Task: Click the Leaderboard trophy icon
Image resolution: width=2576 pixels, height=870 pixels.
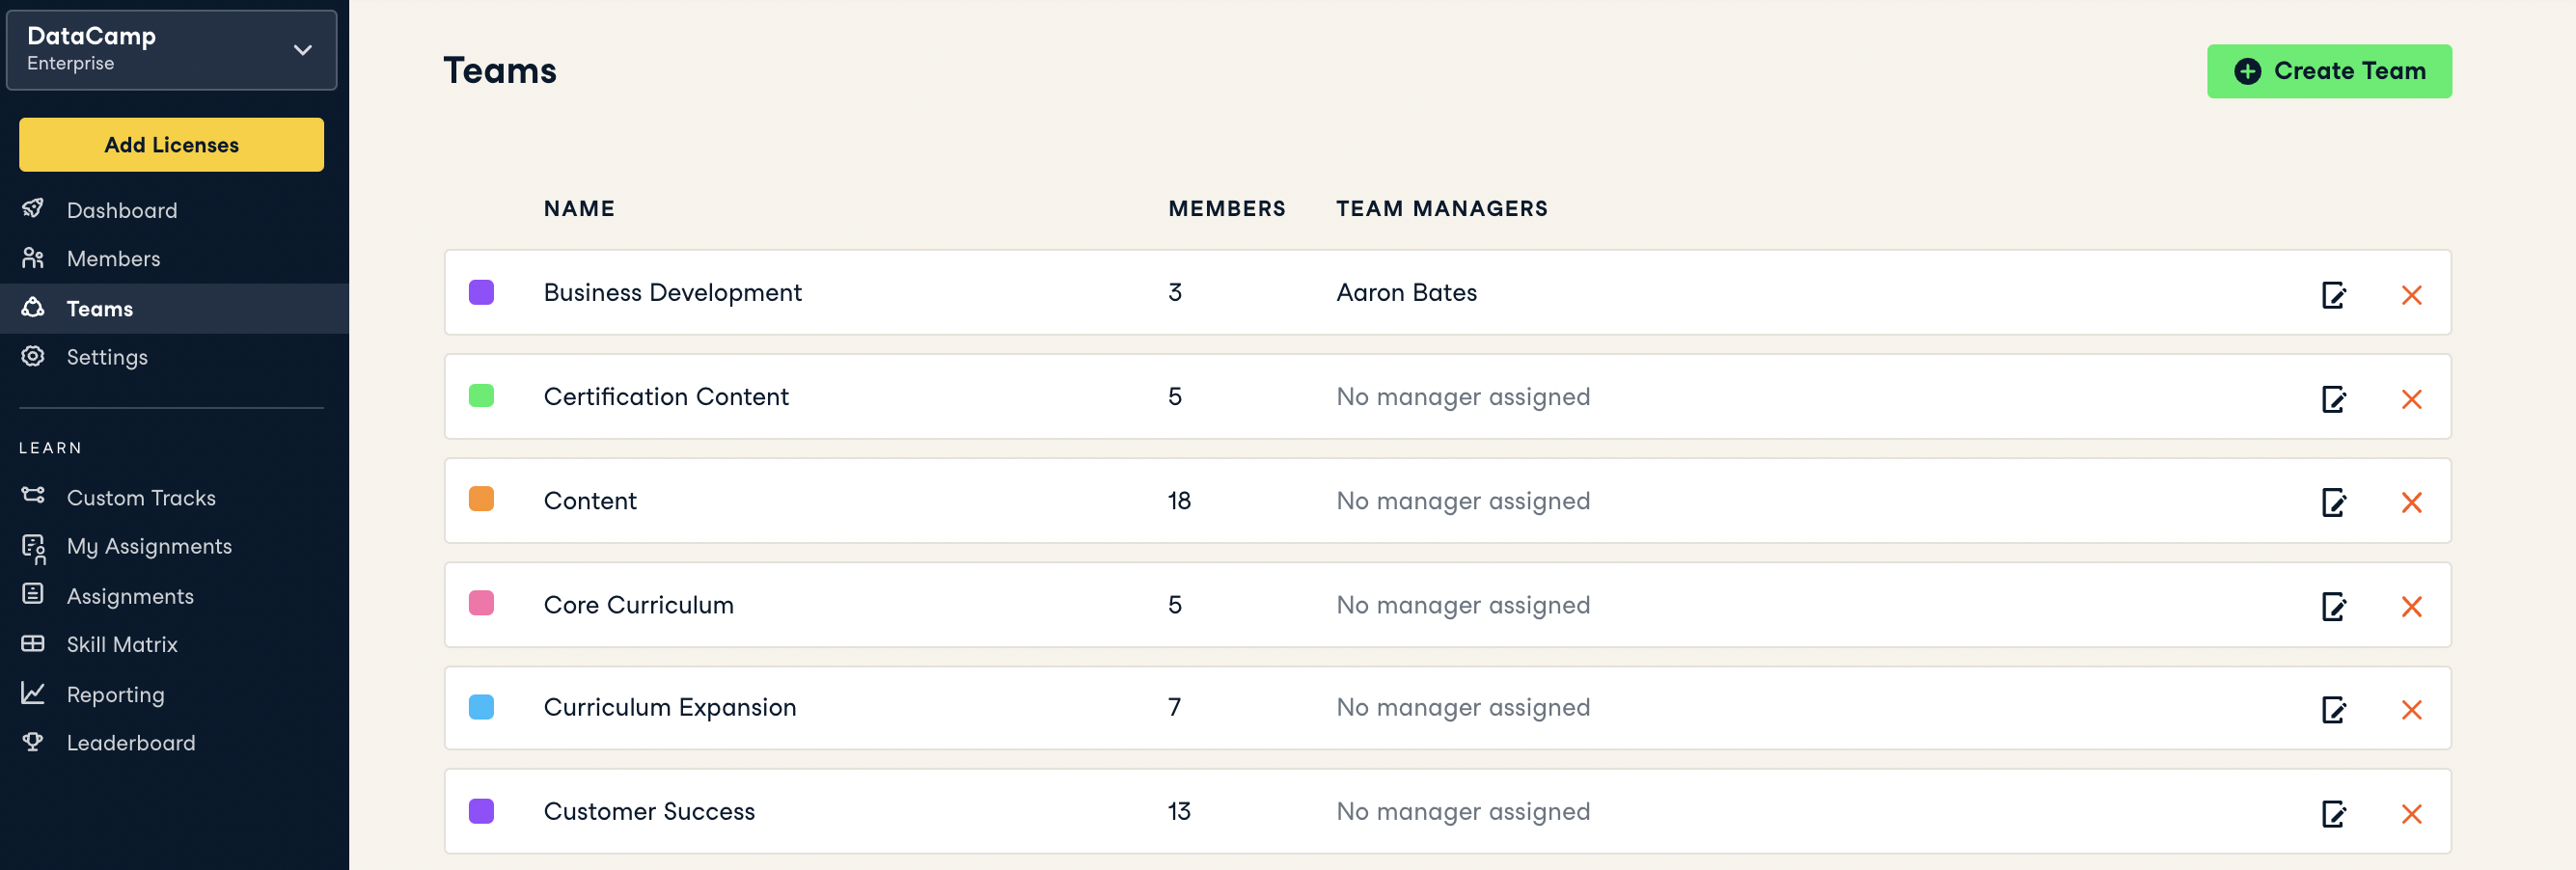Action: pyautogui.click(x=33, y=742)
